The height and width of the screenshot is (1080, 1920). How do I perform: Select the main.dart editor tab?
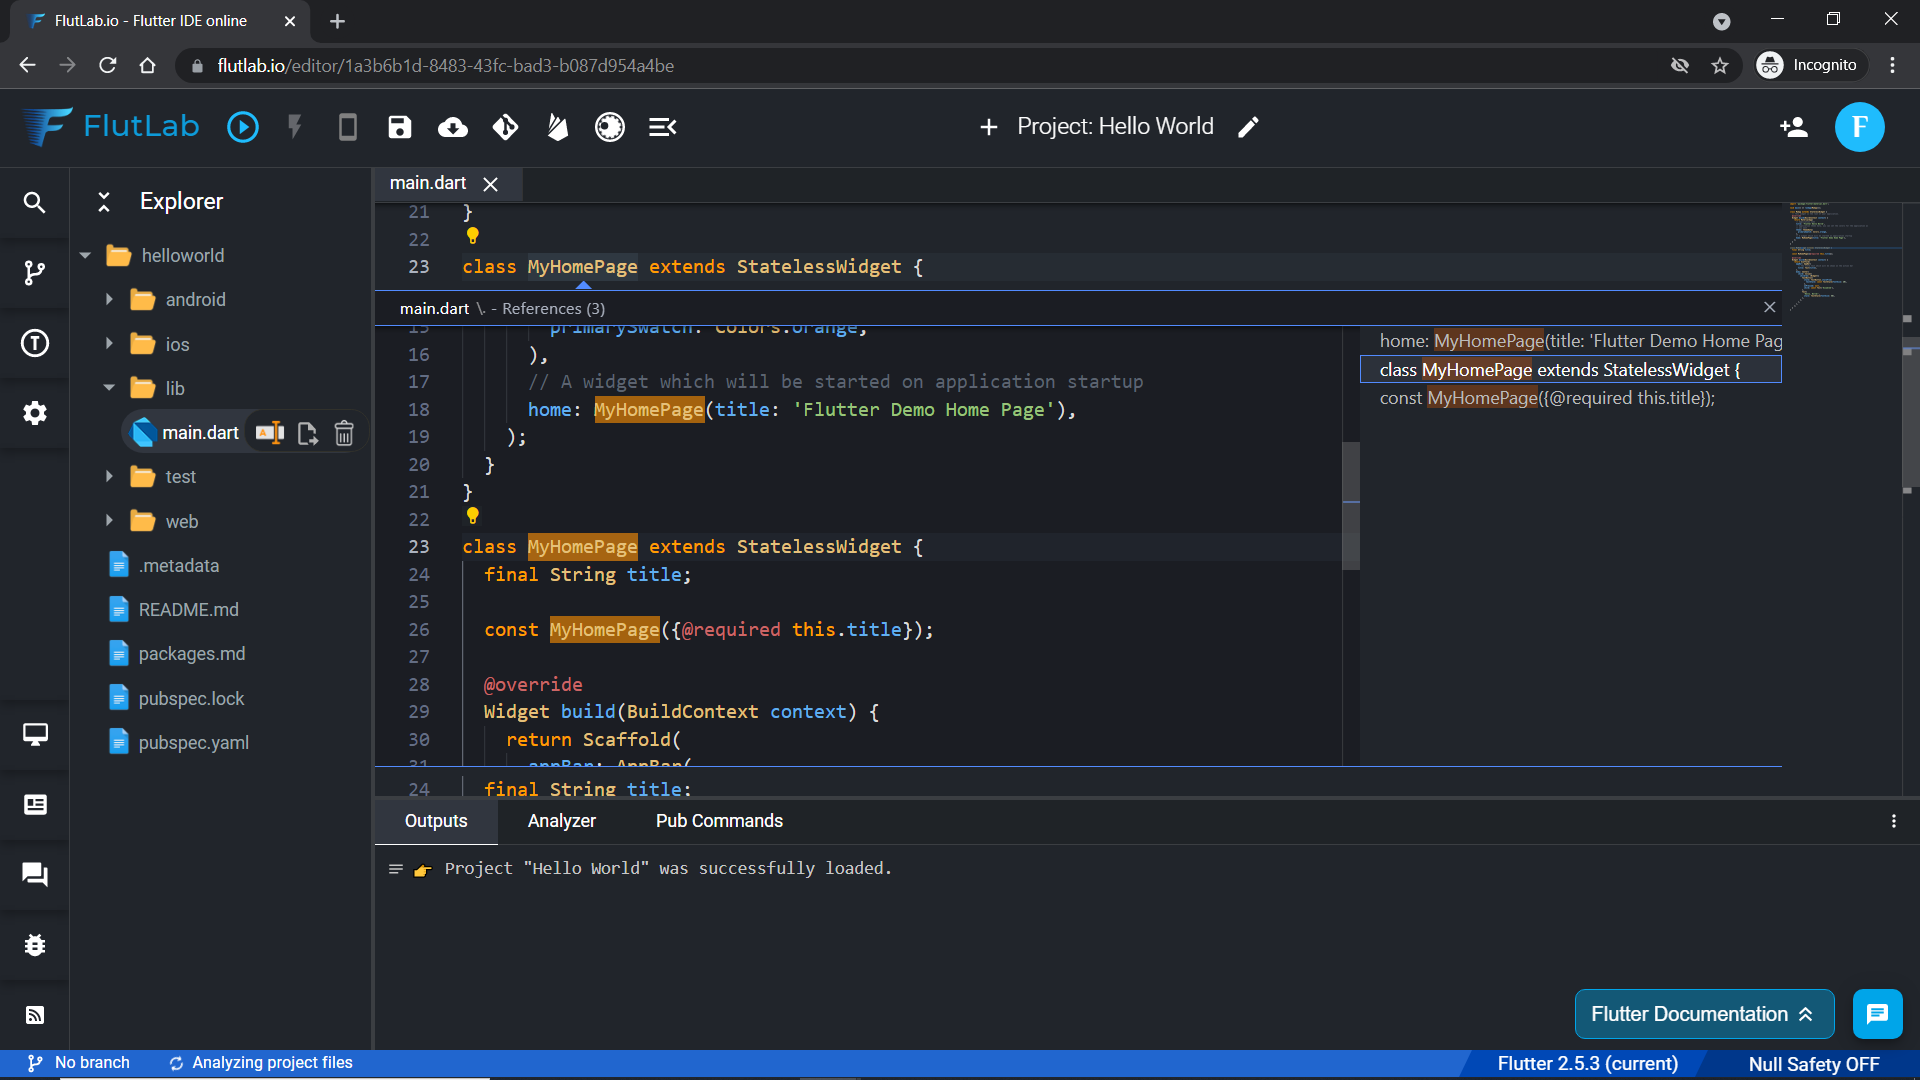coord(428,183)
